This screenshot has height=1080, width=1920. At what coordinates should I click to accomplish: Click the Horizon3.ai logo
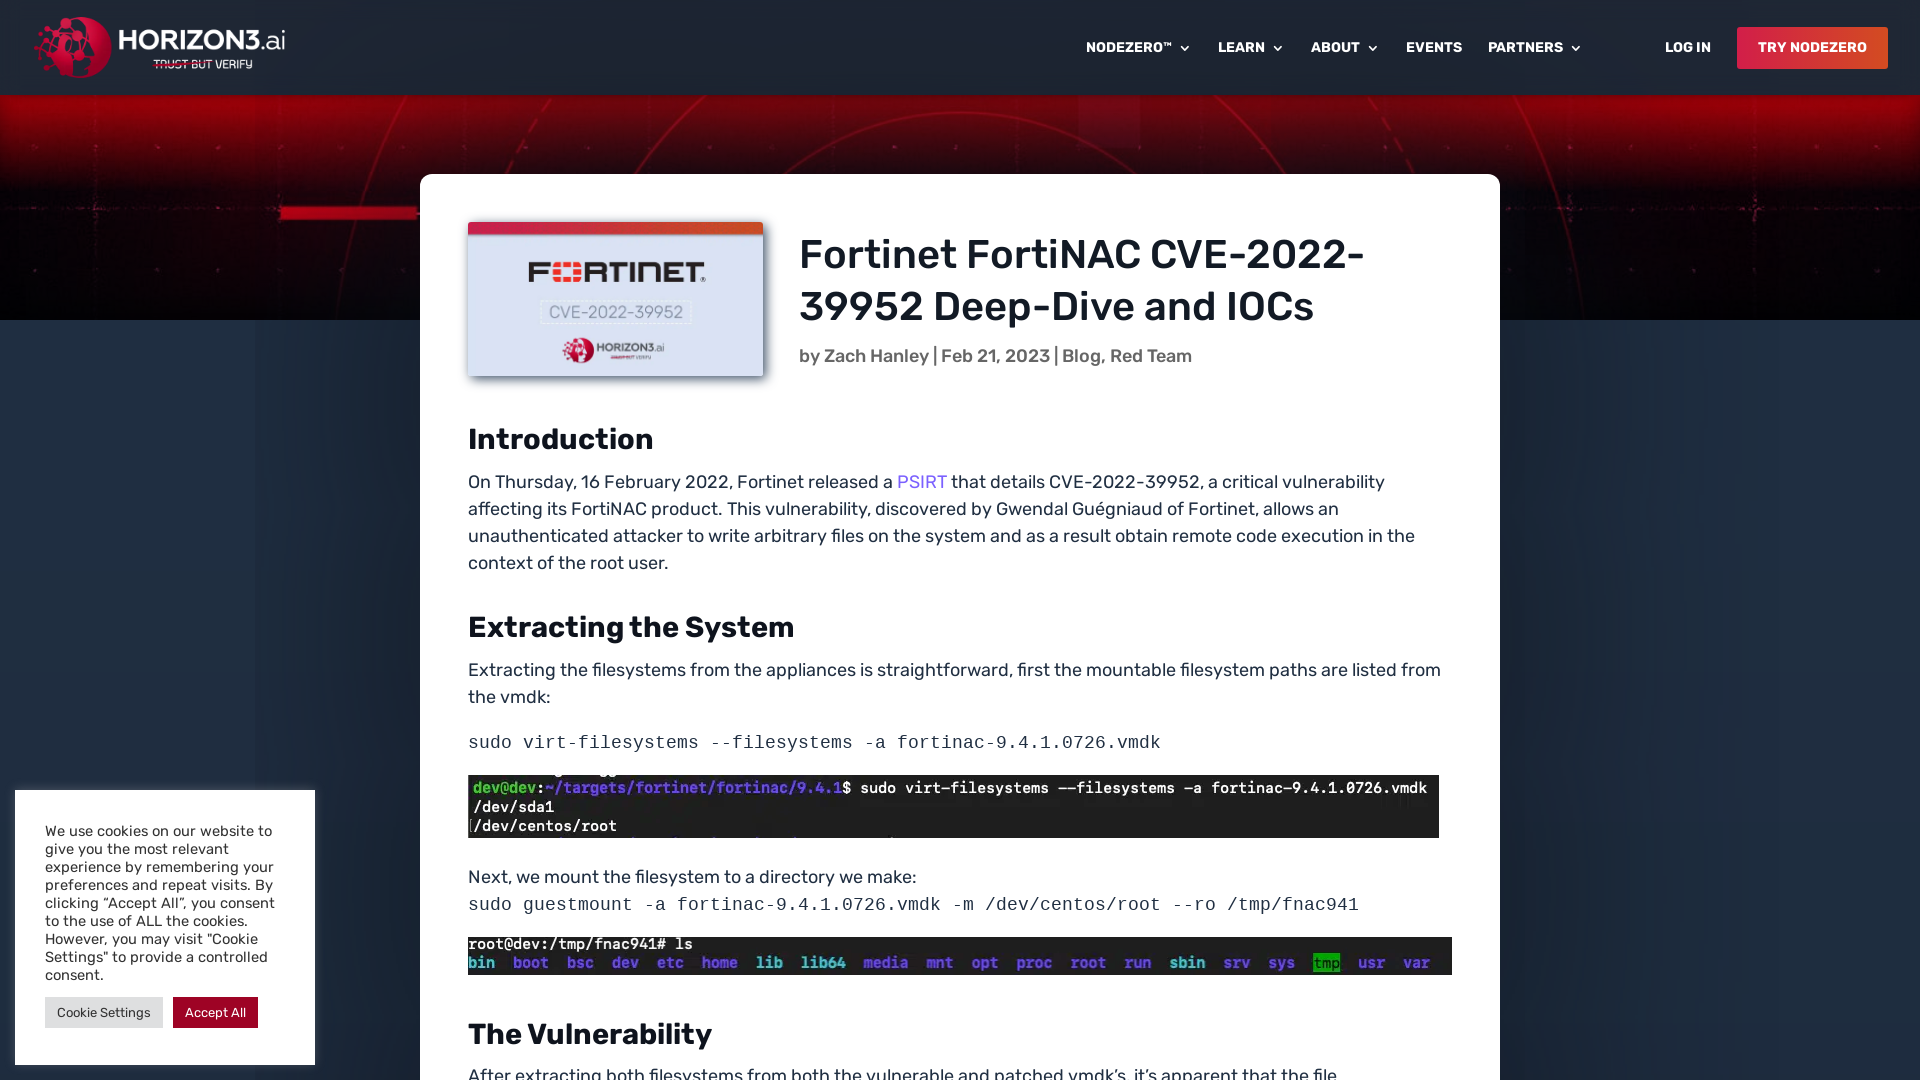(160, 47)
